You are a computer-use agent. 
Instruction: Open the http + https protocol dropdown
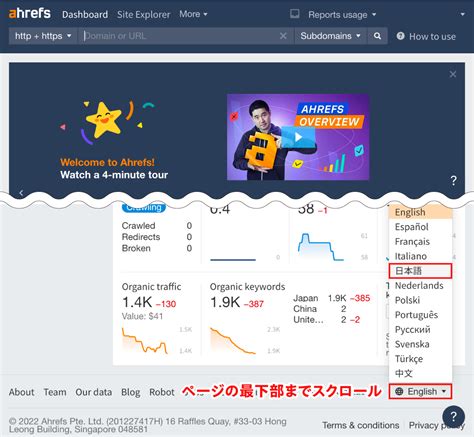tap(43, 36)
